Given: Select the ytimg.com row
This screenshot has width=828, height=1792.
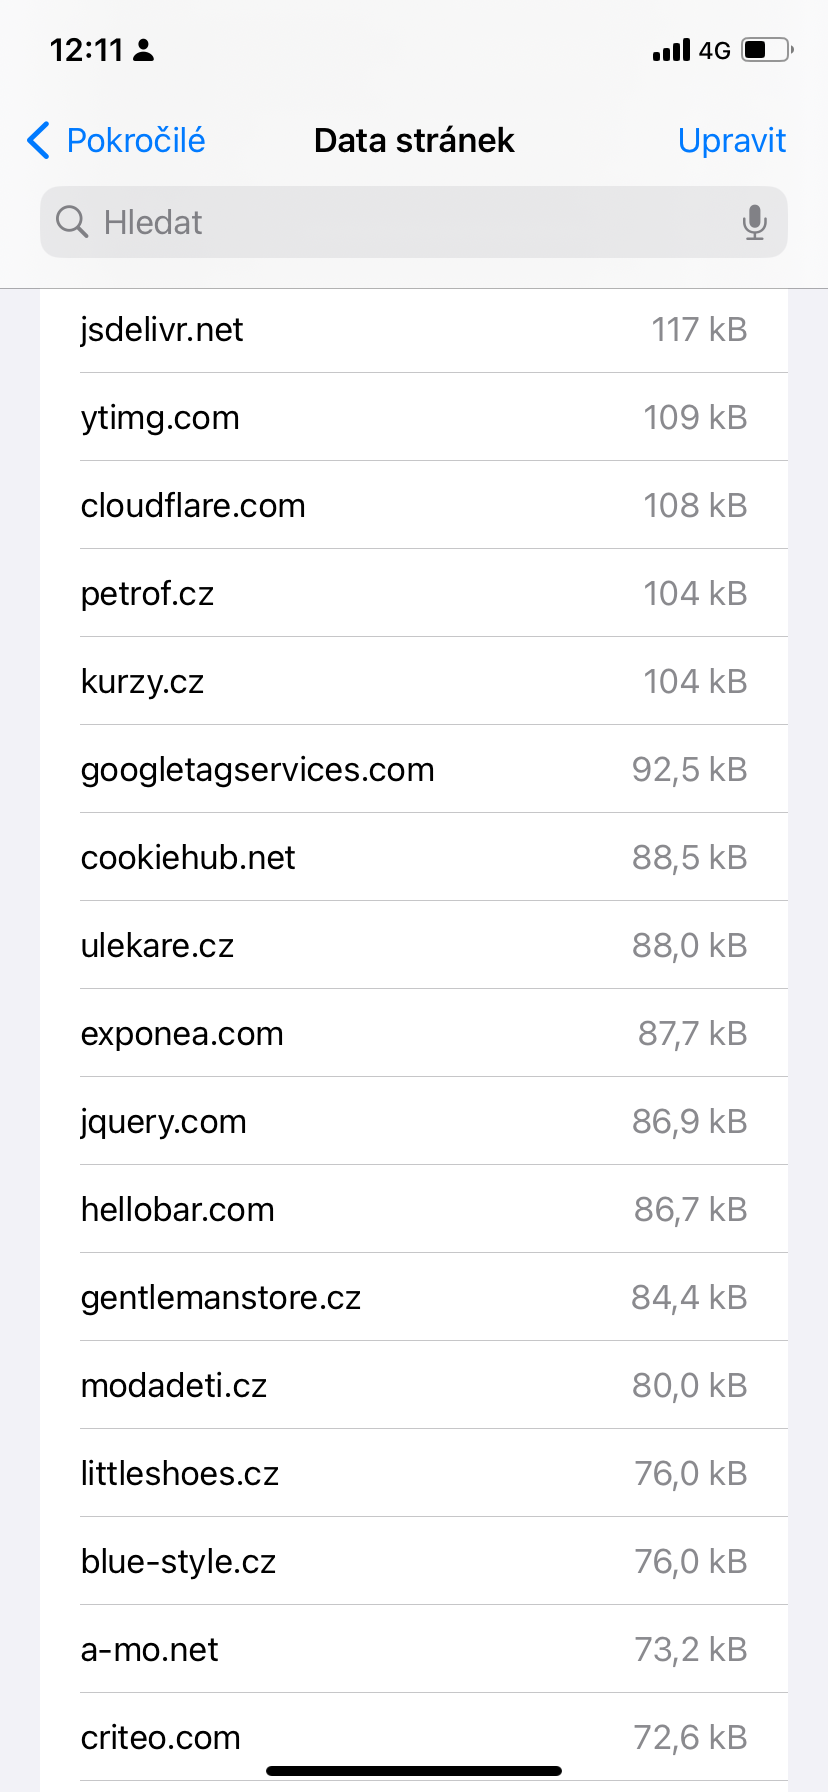Looking at the screenshot, I should pyautogui.click(x=414, y=418).
